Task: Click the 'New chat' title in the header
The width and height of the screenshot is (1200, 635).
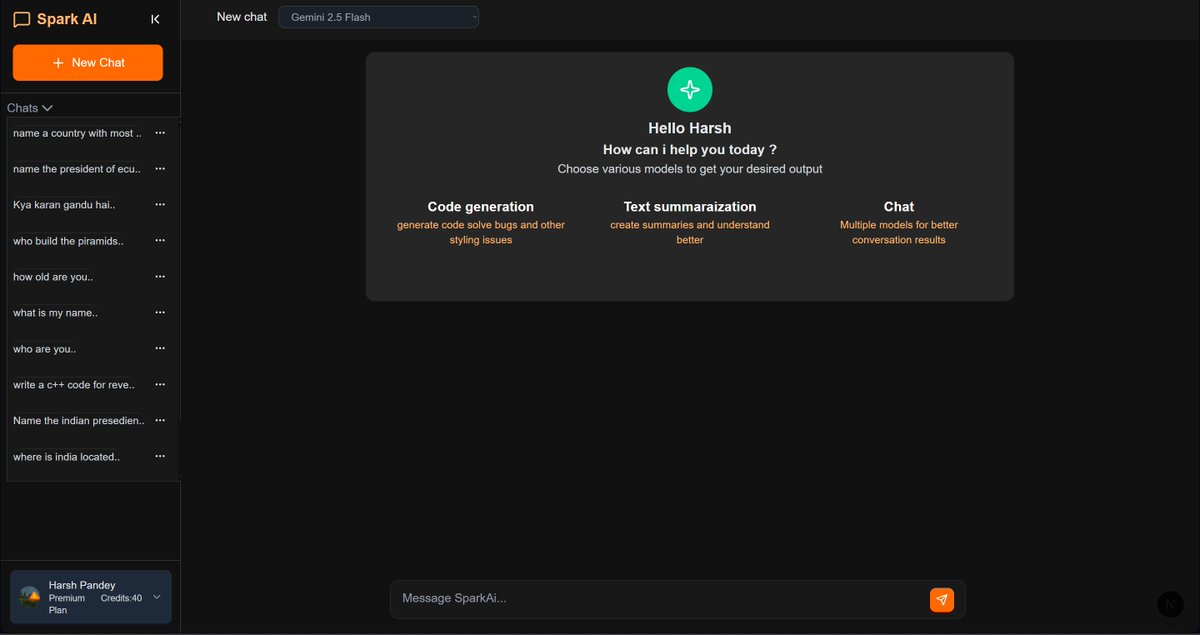Action: click(x=242, y=17)
